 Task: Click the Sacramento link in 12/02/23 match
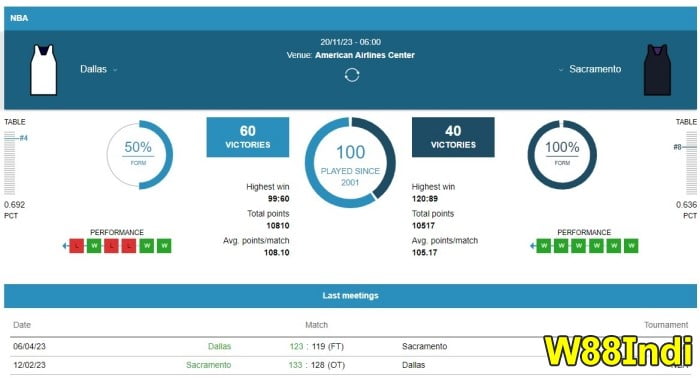[x=208, y=365]
